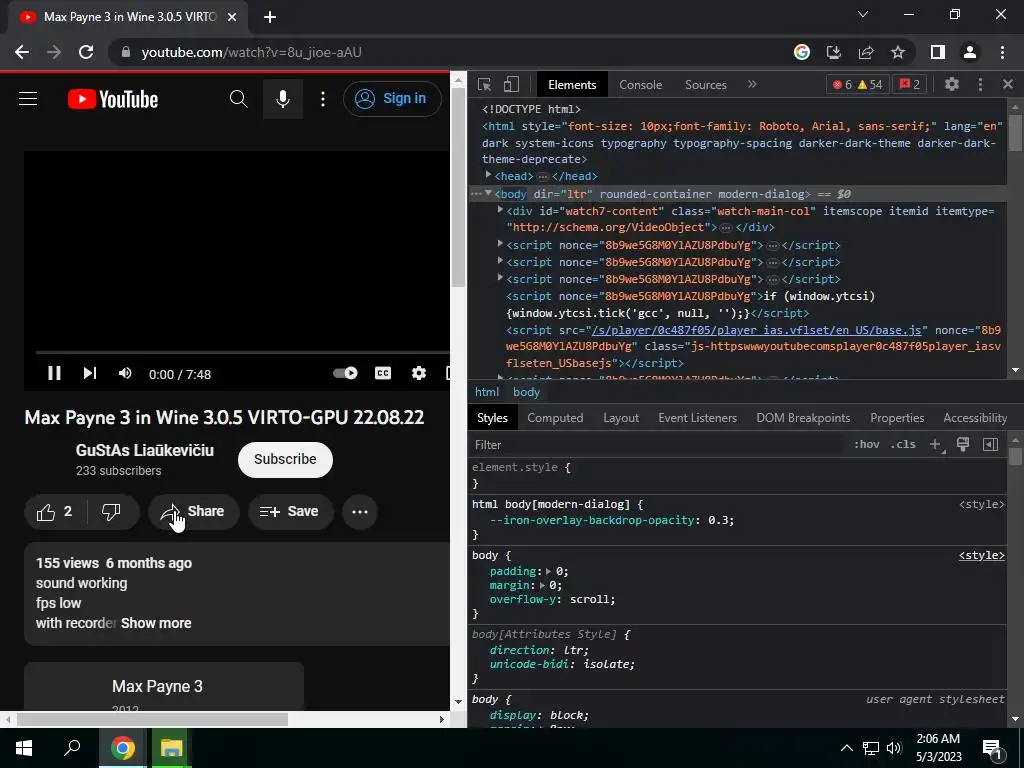1024x768 pixels.
Task: Switch to the Computed pane
Action: pos(555,418)
